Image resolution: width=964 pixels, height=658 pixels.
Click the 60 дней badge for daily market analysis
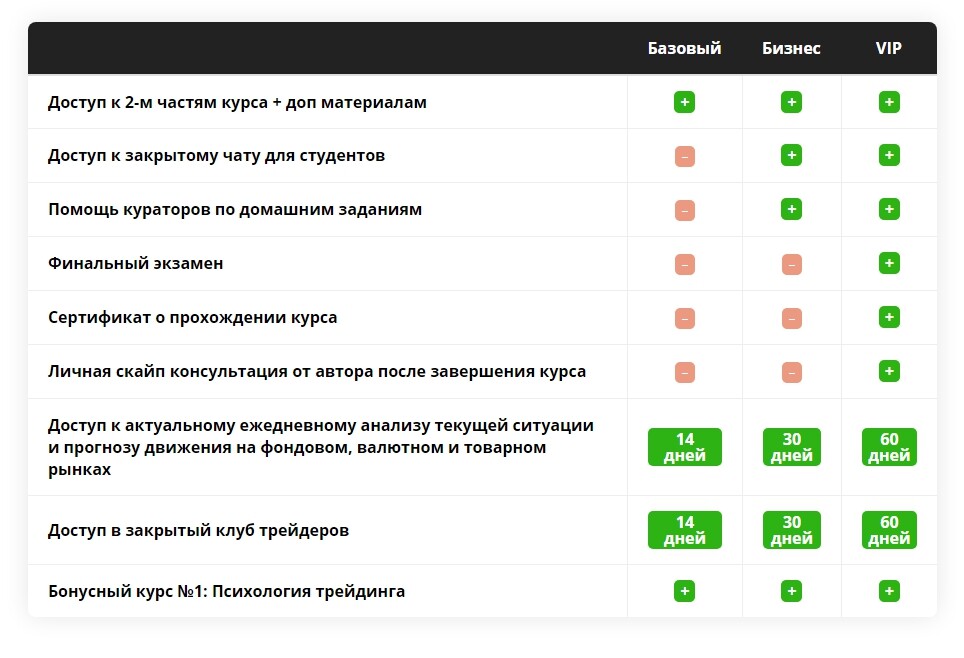pyautogui.click(x=889, y=447)
